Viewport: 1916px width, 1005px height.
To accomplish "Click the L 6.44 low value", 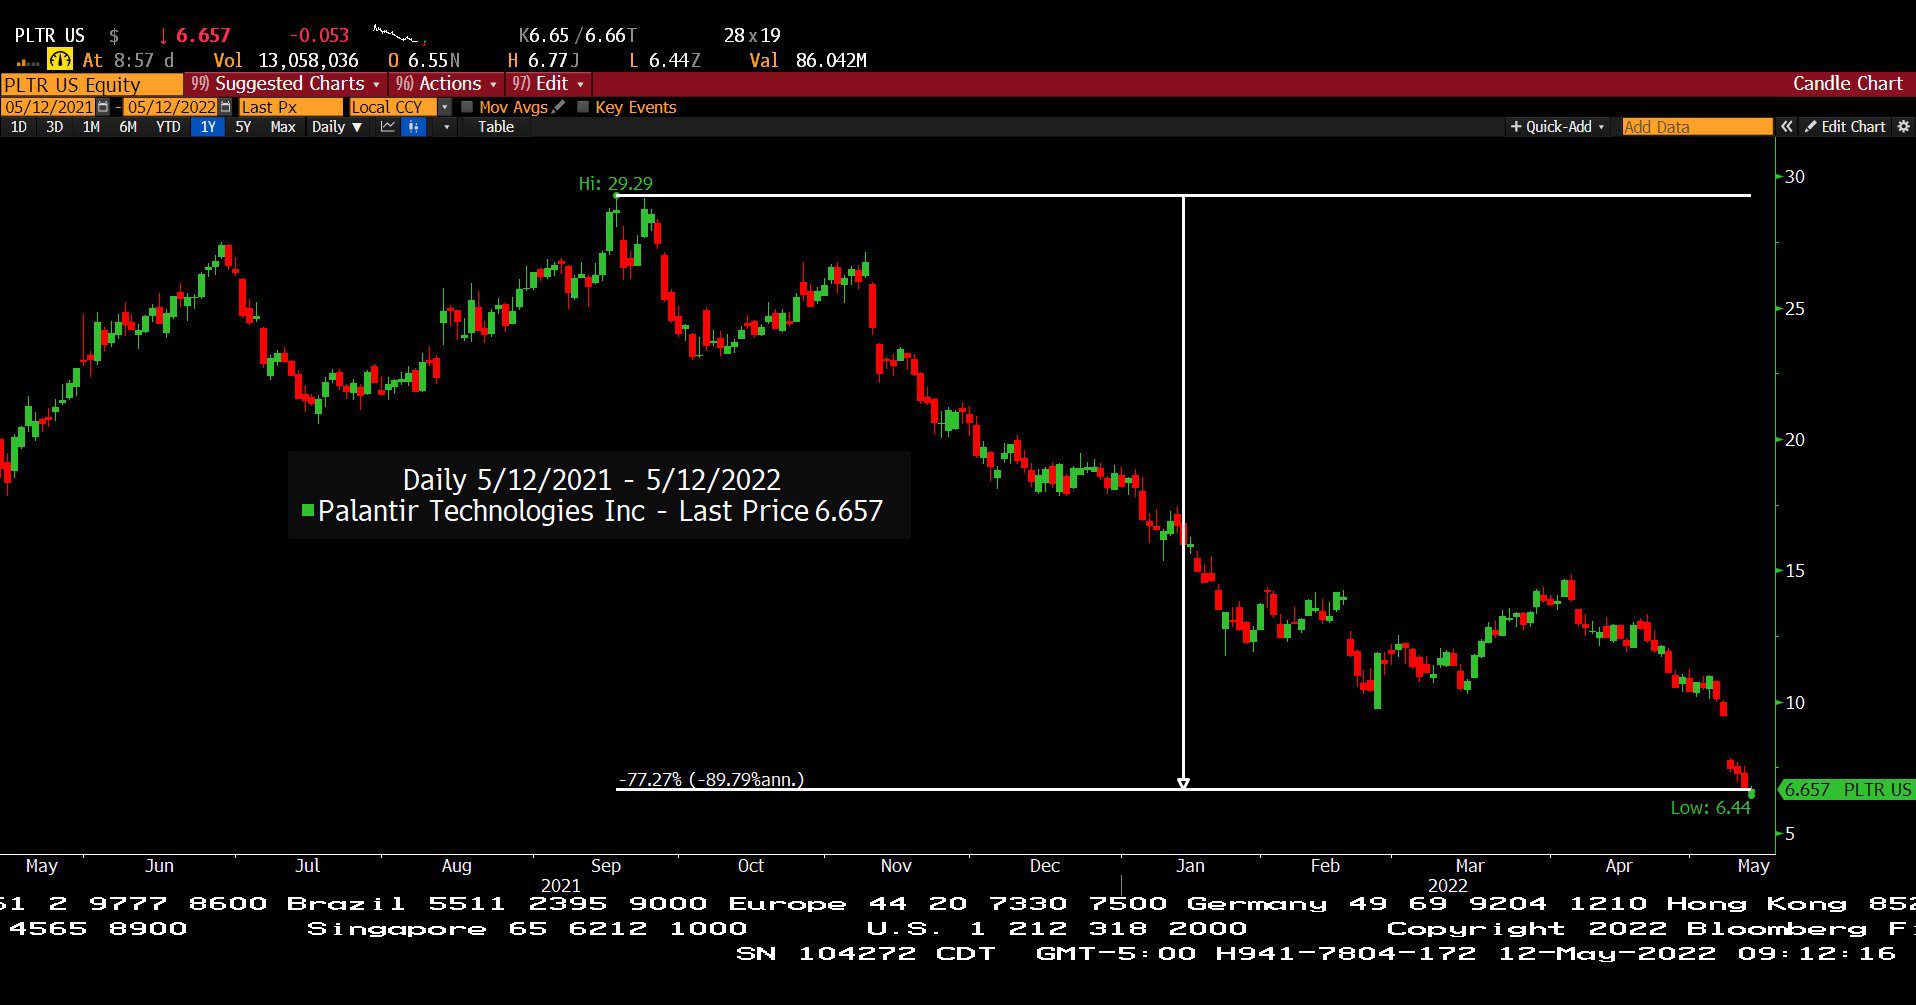I will [665, 61].
